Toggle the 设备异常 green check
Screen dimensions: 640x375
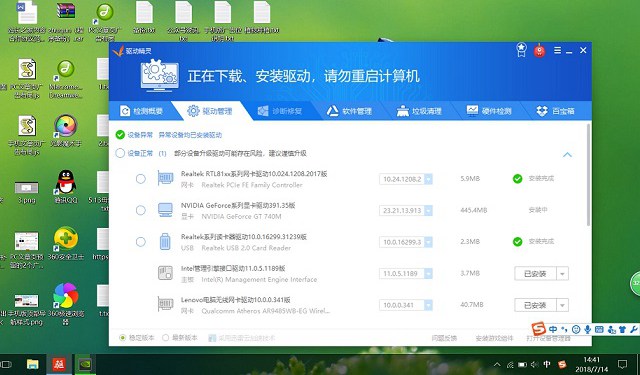(x=120, y=135)
